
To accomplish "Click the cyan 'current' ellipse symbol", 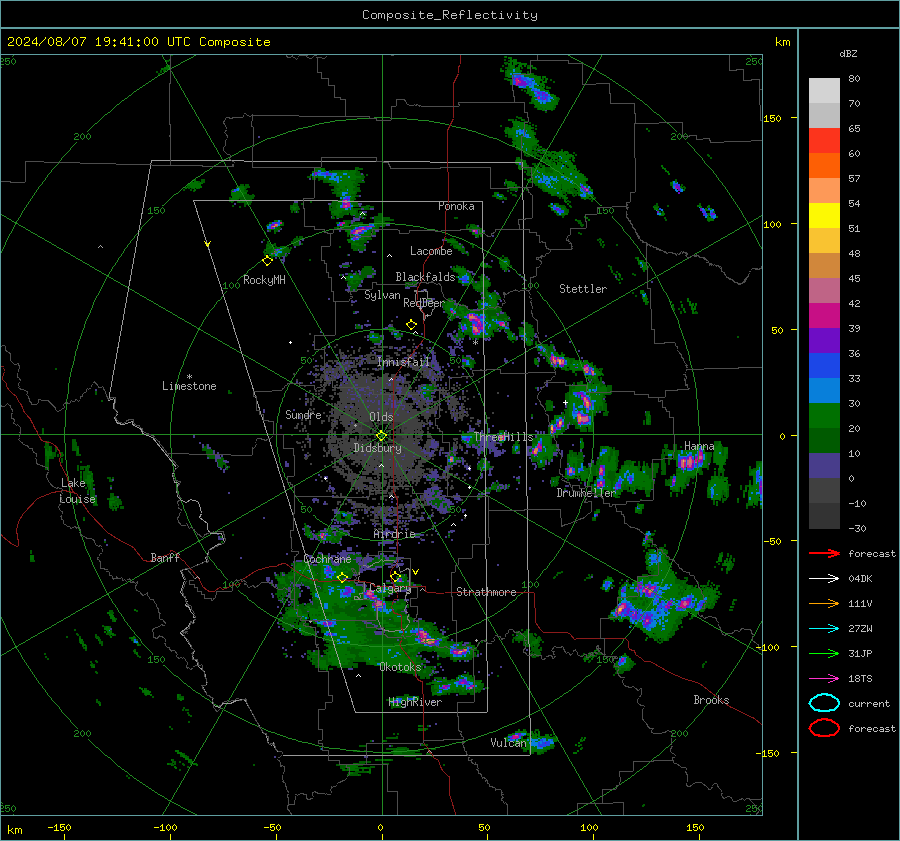I will click(x=824, y=703).
